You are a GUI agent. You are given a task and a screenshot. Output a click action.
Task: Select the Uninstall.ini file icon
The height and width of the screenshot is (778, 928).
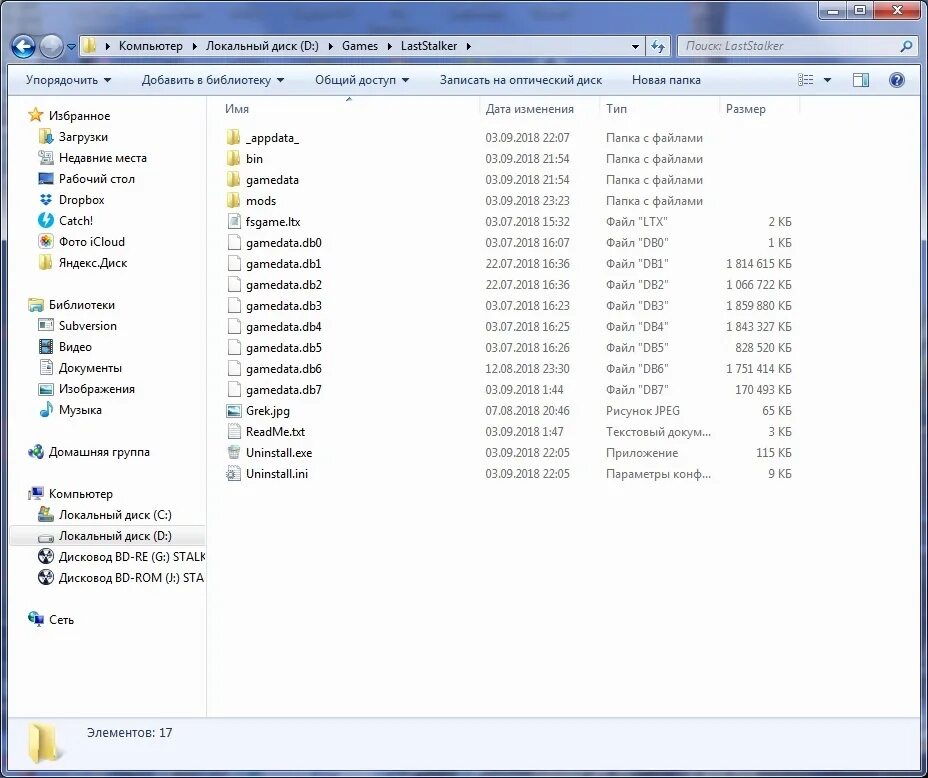click(x=234, y=474)
